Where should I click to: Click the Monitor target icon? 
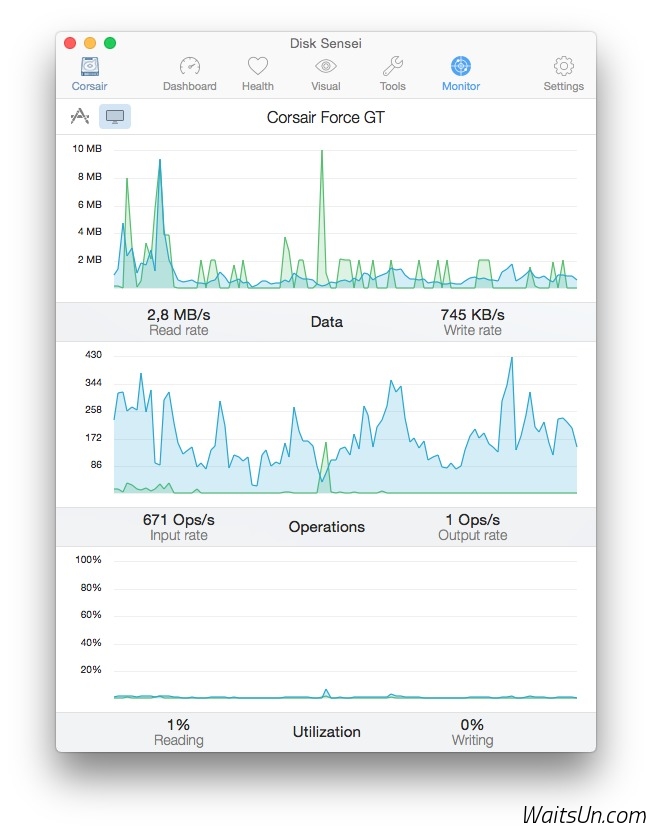pos(461,68)
